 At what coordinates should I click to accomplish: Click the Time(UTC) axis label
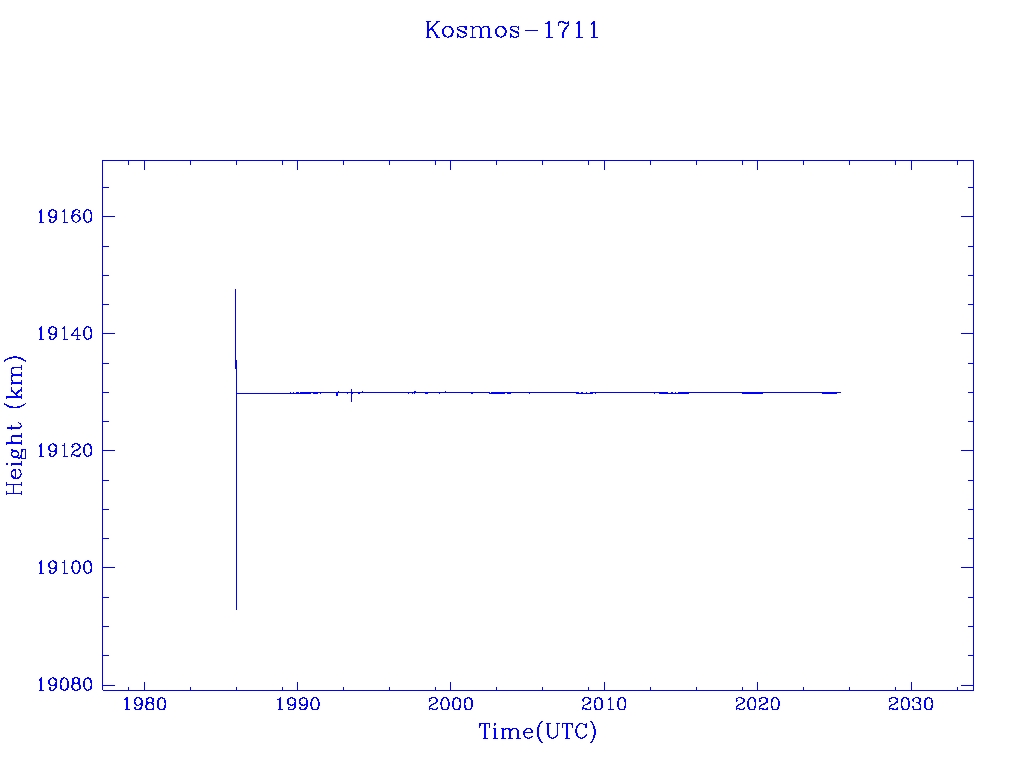pos(537,731)
